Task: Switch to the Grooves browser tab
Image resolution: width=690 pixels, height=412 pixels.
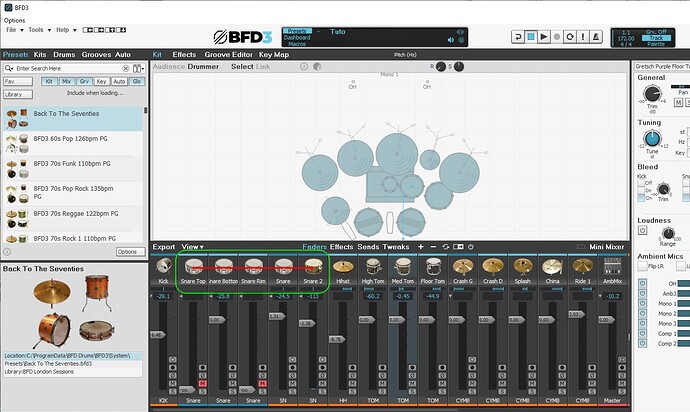Action: point(96,55)
